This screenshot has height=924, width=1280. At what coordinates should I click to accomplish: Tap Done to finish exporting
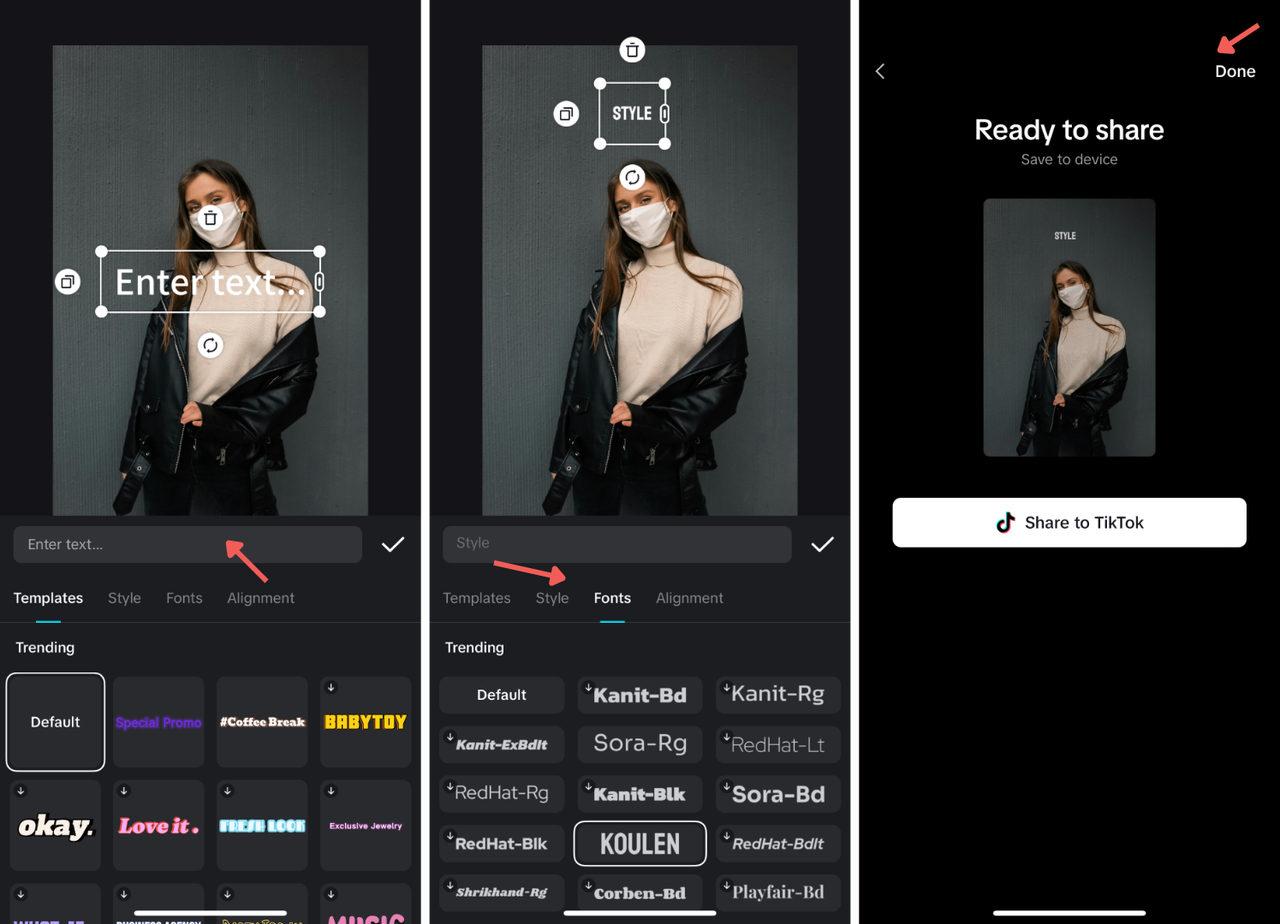1234,71
